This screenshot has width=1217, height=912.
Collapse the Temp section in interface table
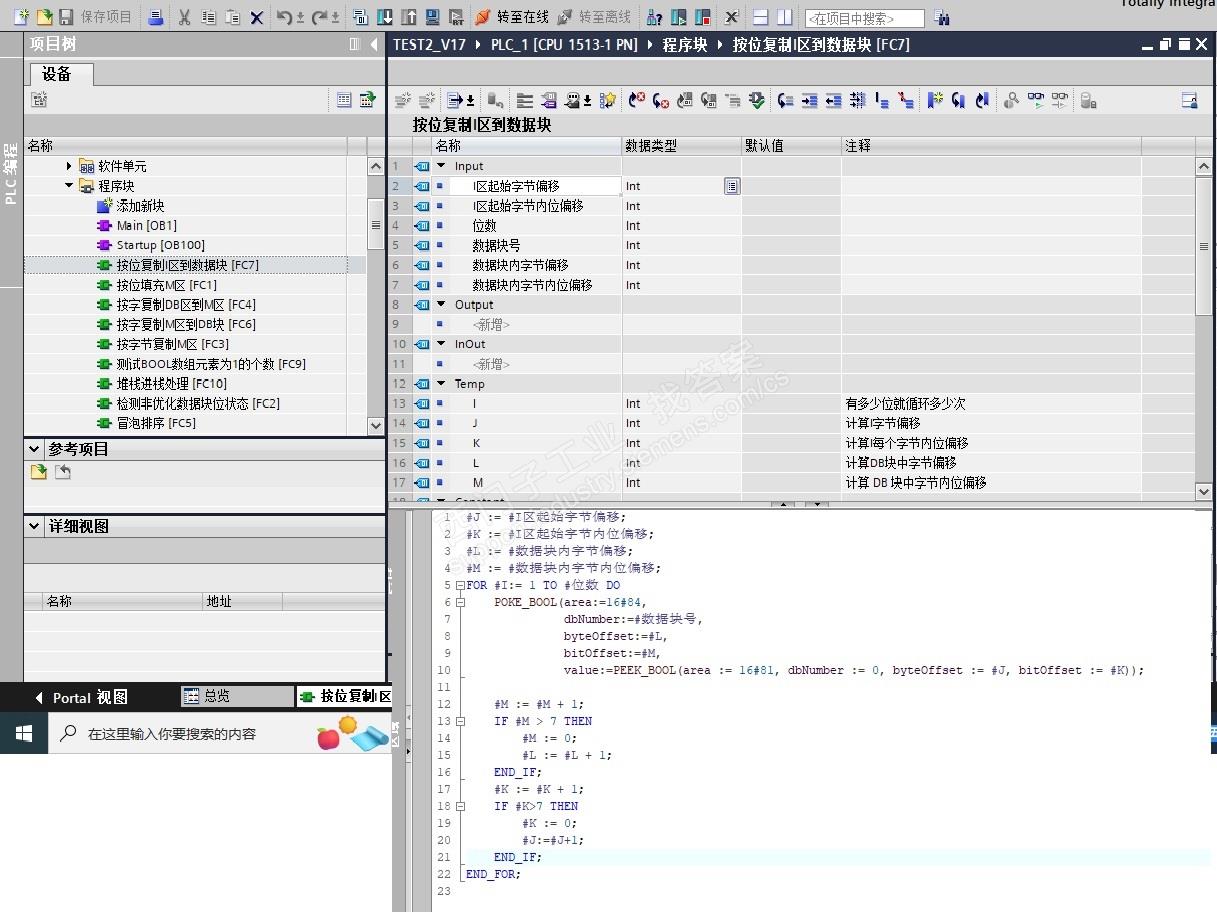pos(441,384)
